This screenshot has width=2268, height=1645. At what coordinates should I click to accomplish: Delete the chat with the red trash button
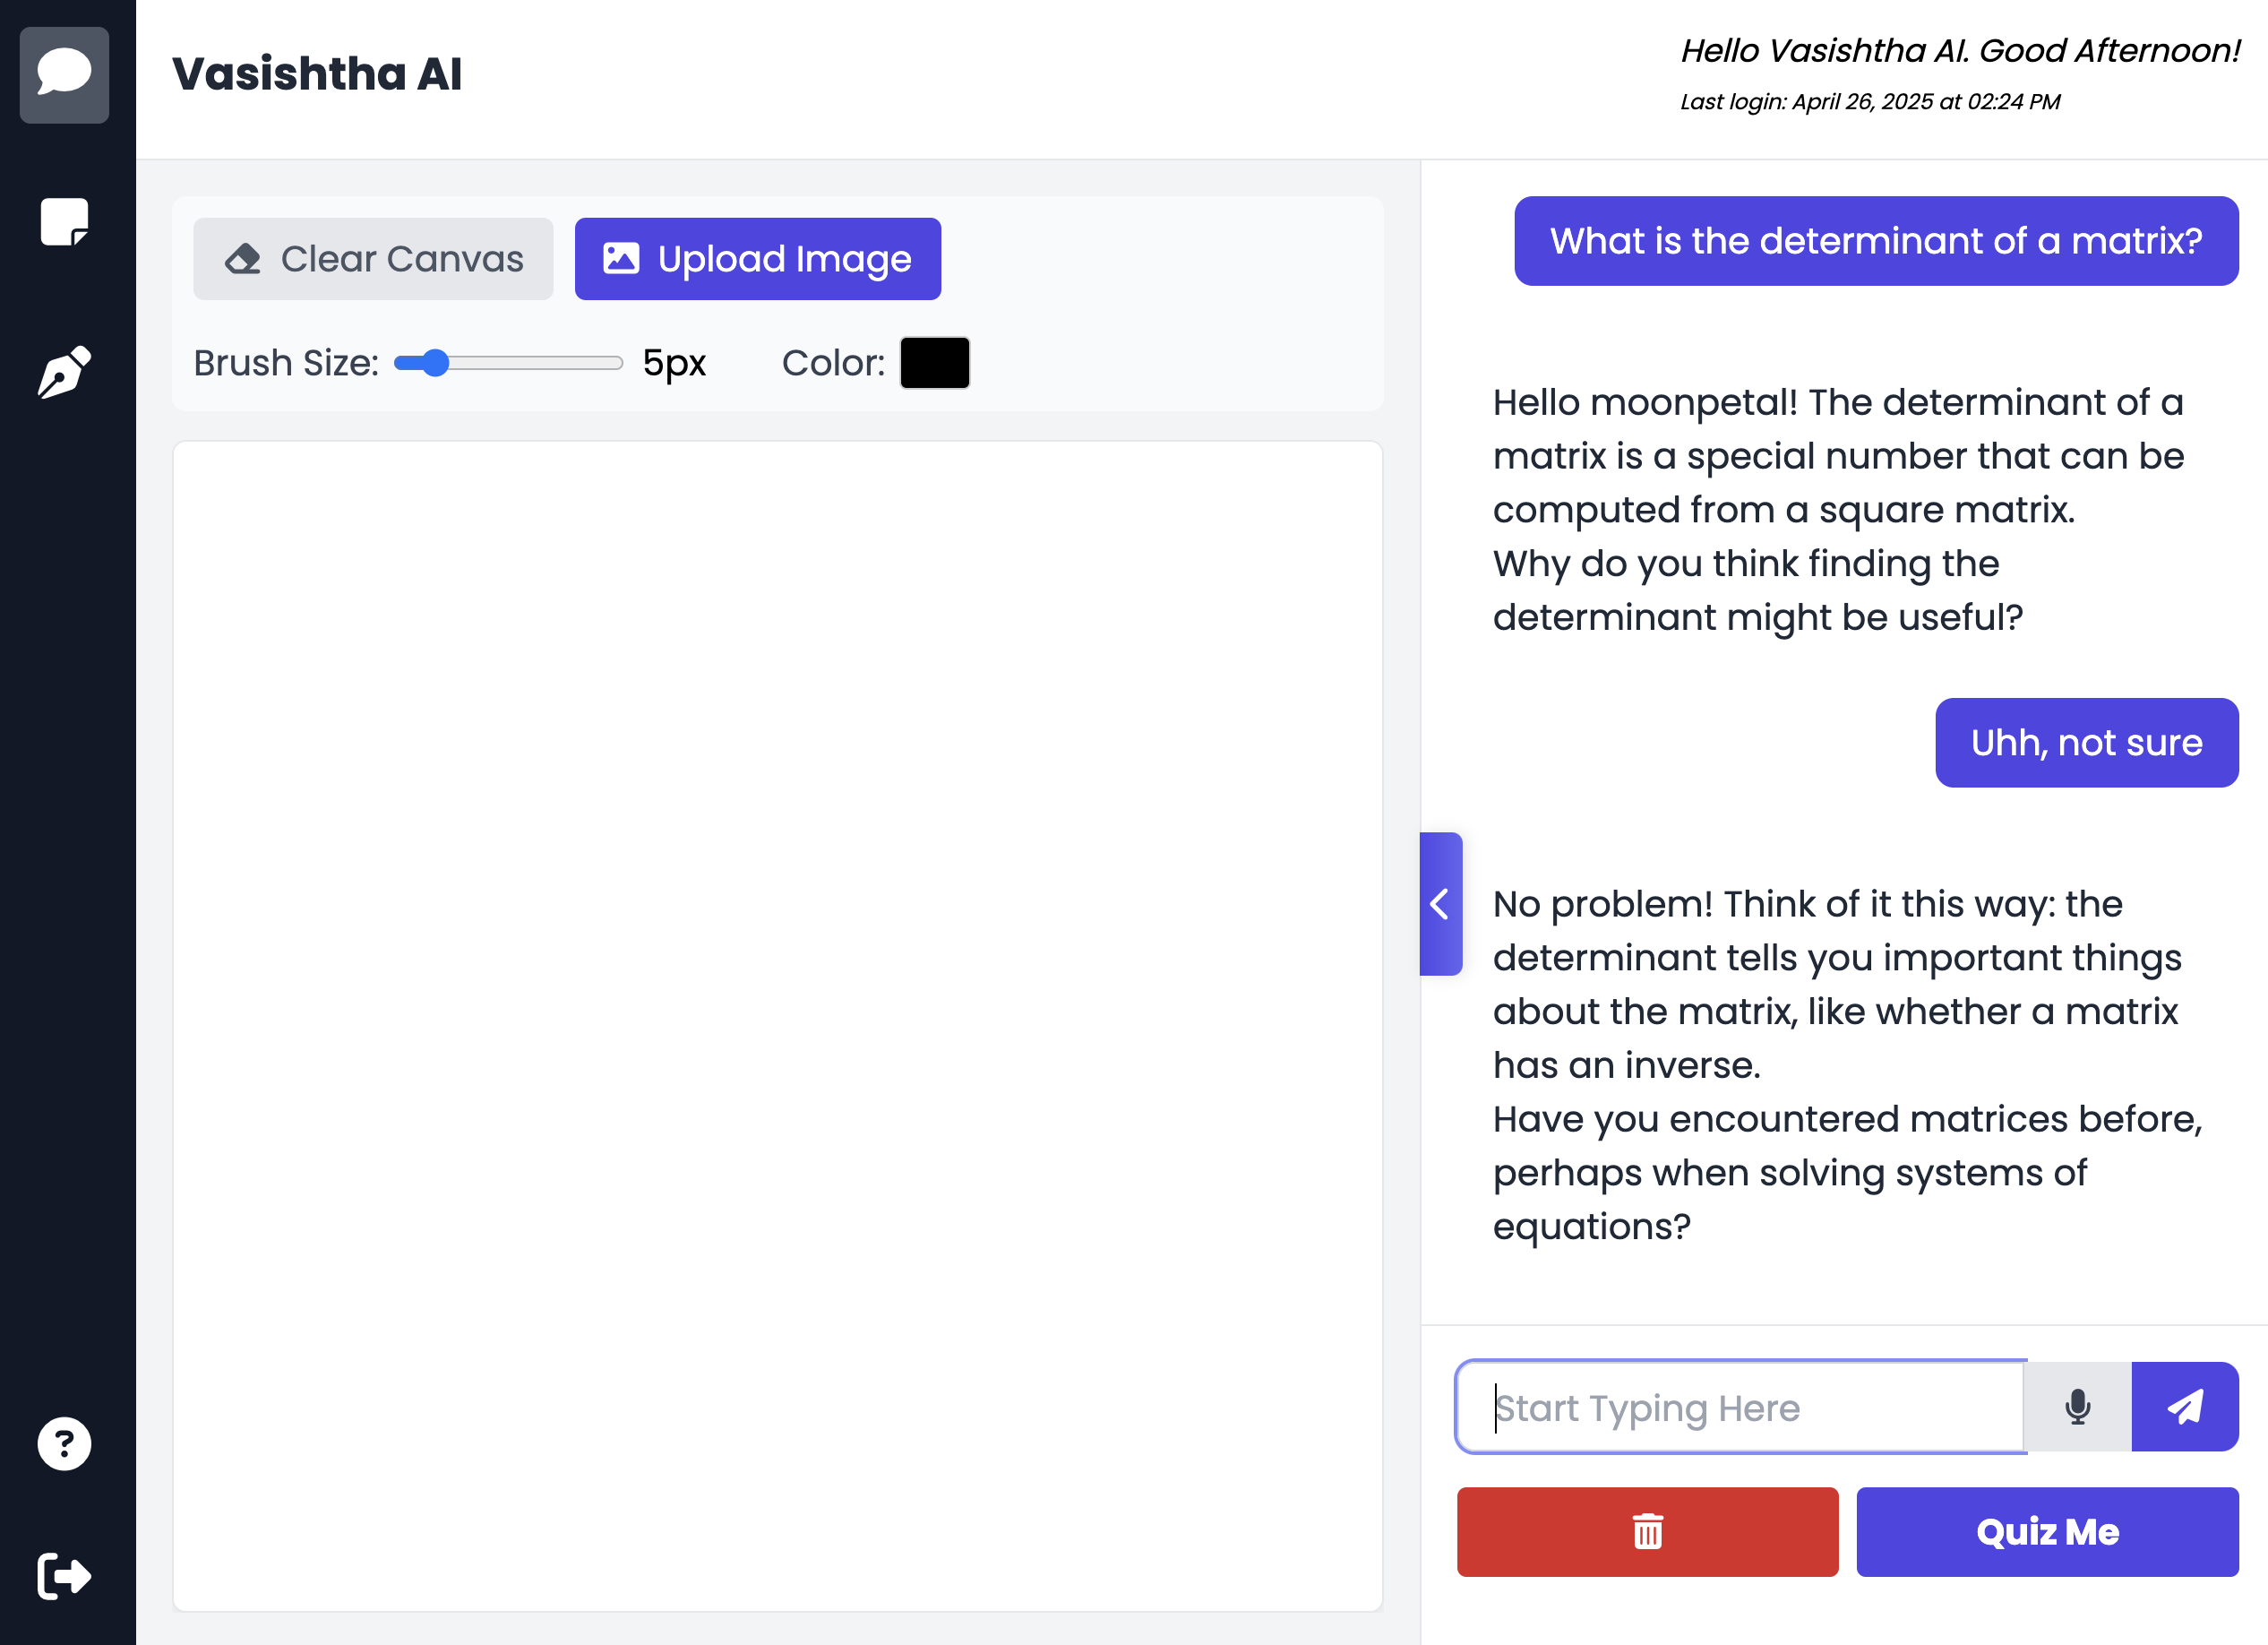(x=1647, y=1532)
